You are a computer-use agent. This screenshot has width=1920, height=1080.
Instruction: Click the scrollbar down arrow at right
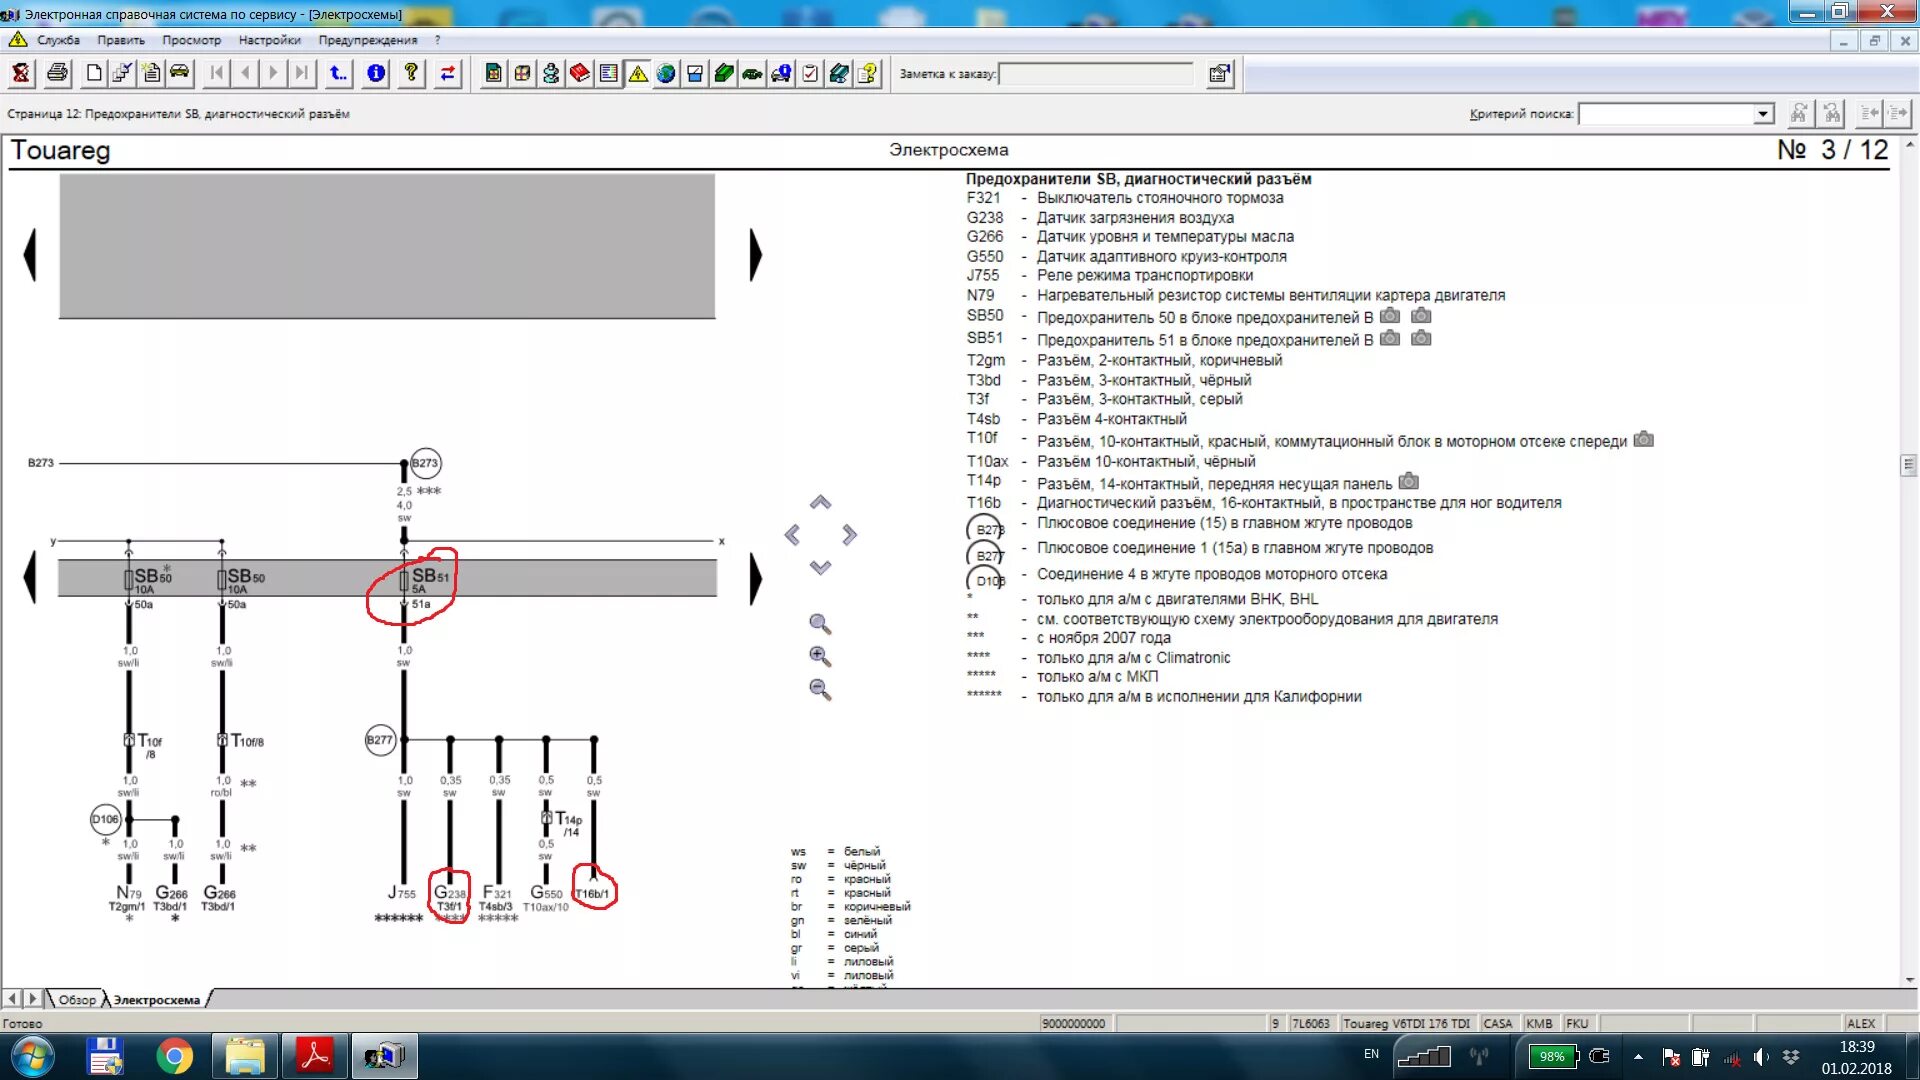pos(1910,980)
